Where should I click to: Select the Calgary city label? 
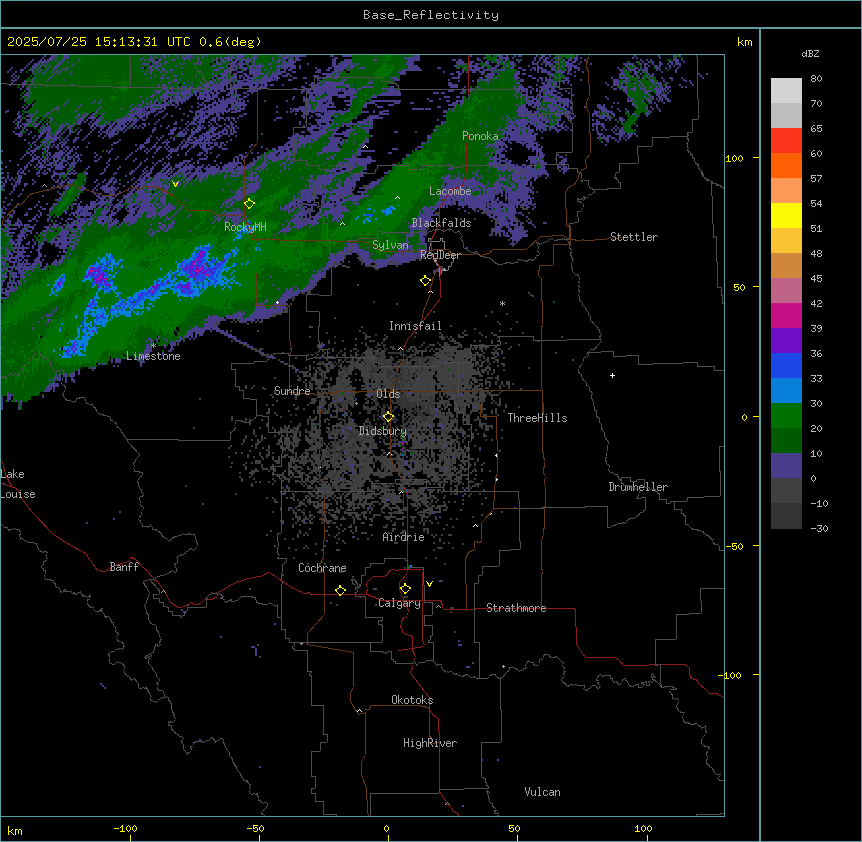point(399,603)
